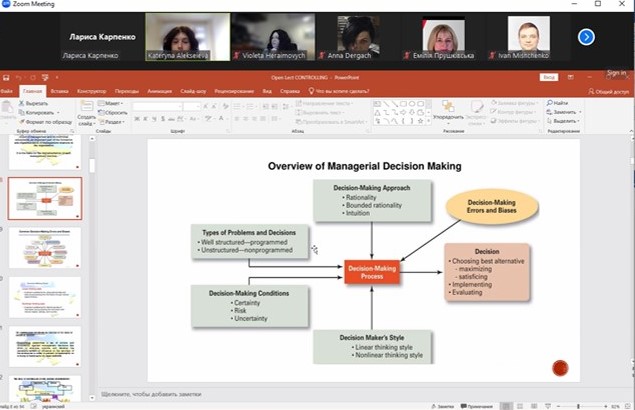This screenshot has width=635, height=410.
Task: Toggle the Notes (Заметки) pane in status bar
Action: click(441, 405)
